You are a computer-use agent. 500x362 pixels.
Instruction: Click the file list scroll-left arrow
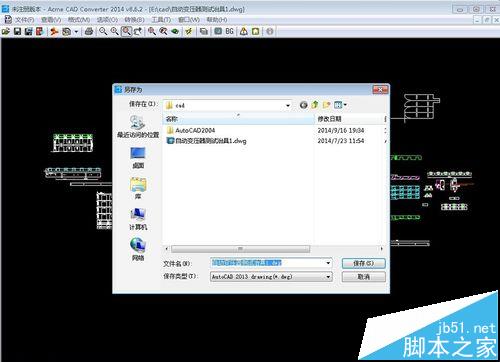[167, 249]
